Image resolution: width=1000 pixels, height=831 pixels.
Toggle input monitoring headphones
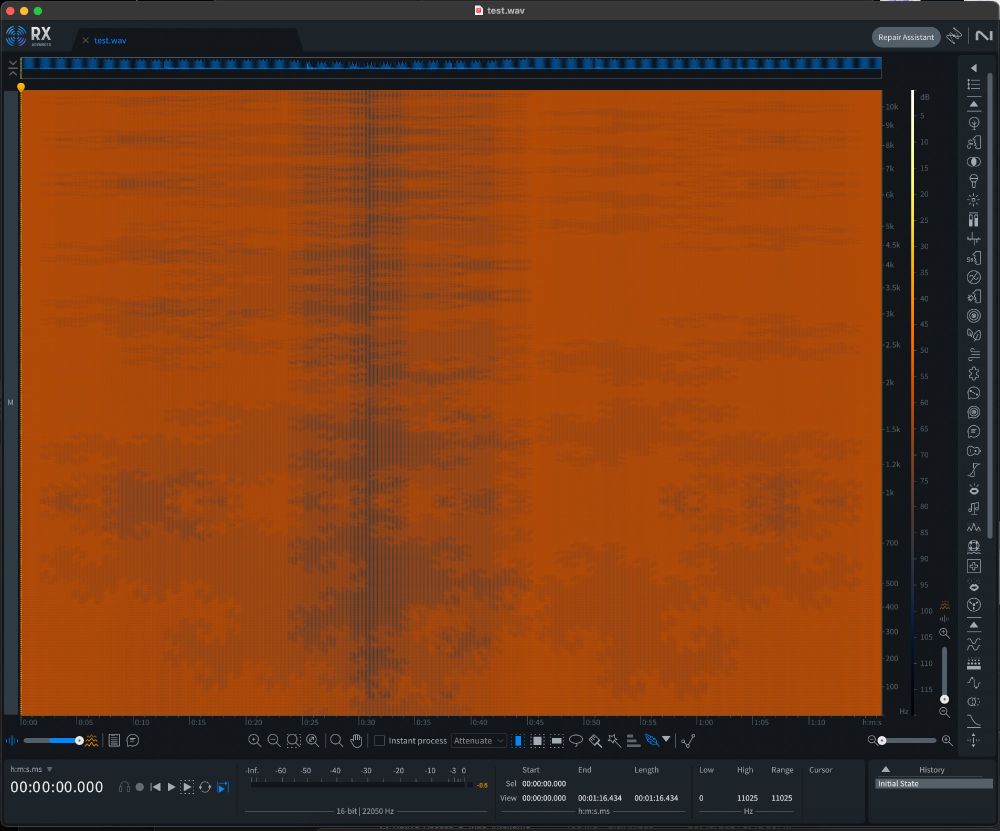tap(124, 787)
